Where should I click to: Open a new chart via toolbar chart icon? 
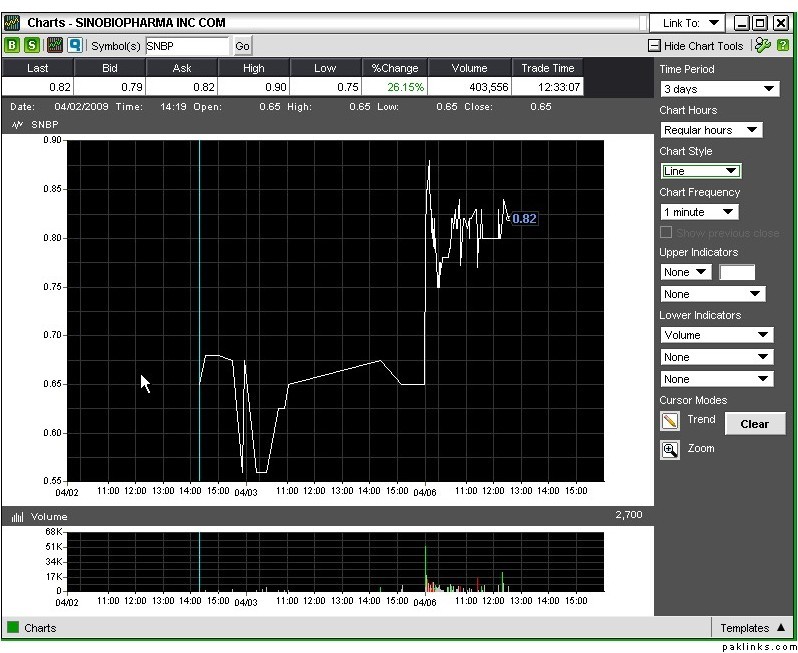click(x=55, y=45)
